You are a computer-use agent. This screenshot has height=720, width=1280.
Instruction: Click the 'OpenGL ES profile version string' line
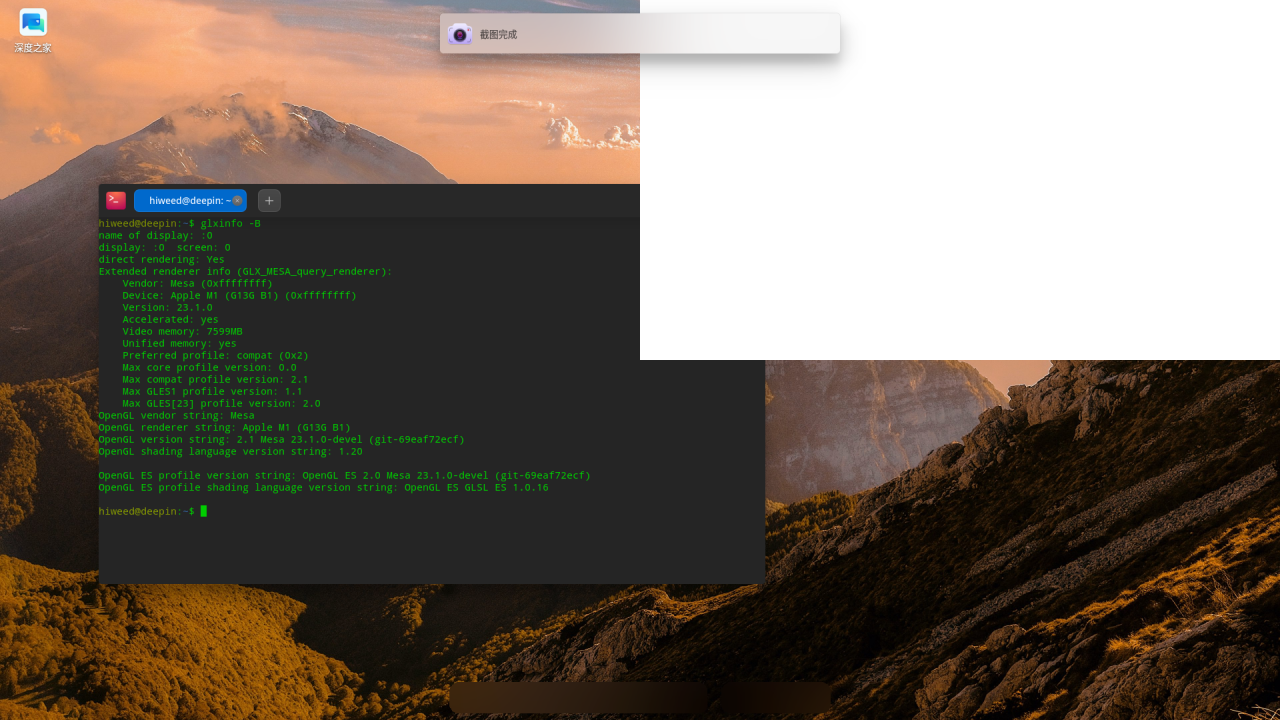(x=345, y=476)
